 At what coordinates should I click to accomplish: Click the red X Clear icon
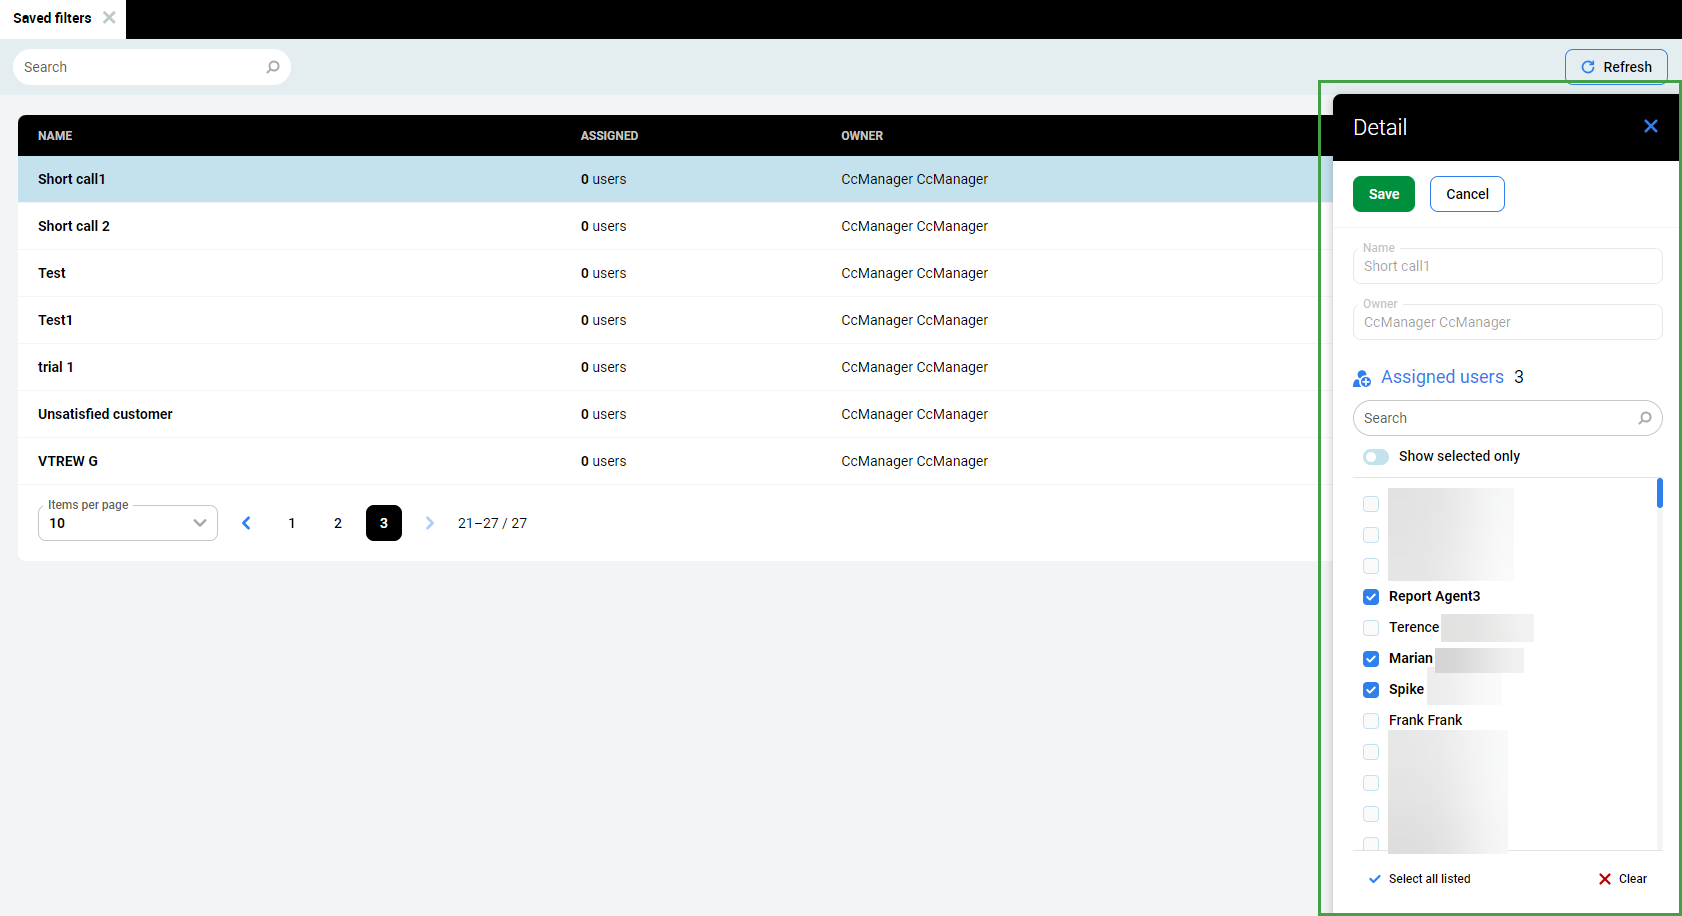point(1604,878)
